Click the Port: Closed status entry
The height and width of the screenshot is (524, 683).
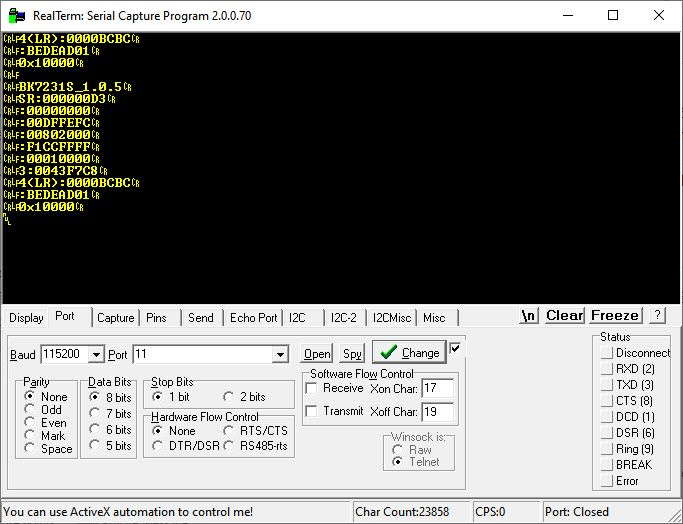coord(577,512)
